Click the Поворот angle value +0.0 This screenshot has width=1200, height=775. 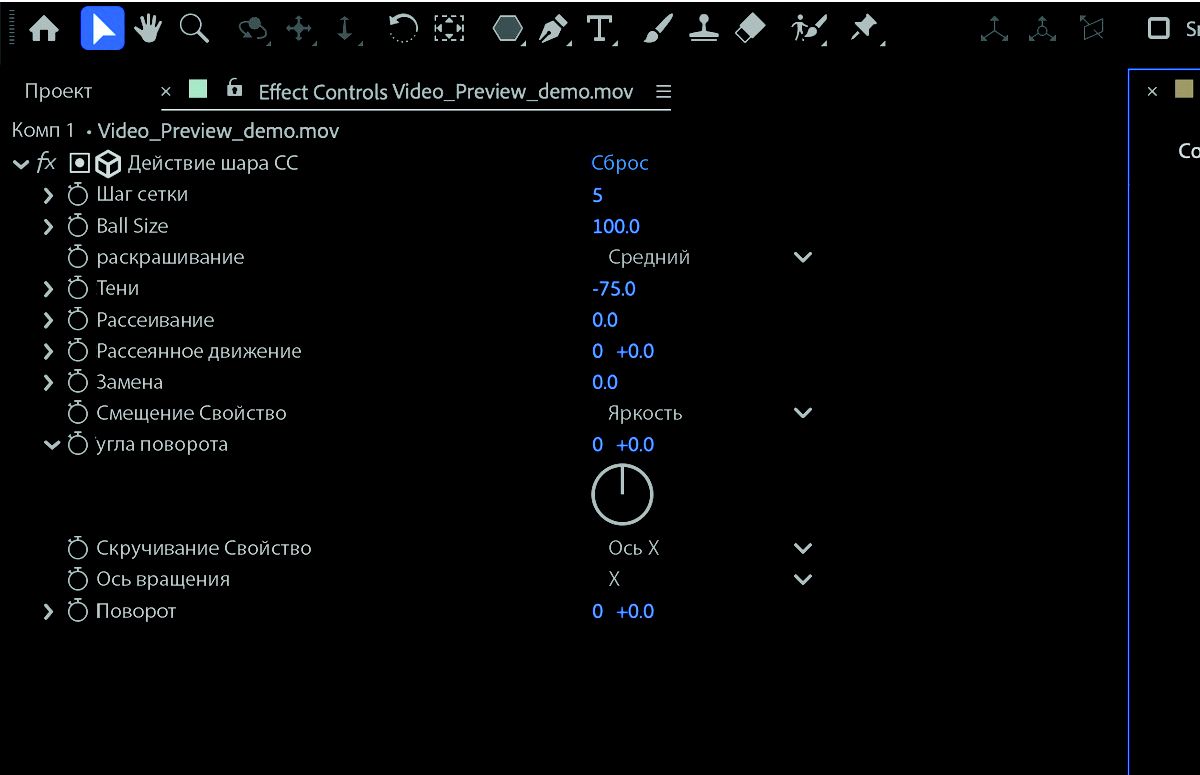tap(635, 612)
